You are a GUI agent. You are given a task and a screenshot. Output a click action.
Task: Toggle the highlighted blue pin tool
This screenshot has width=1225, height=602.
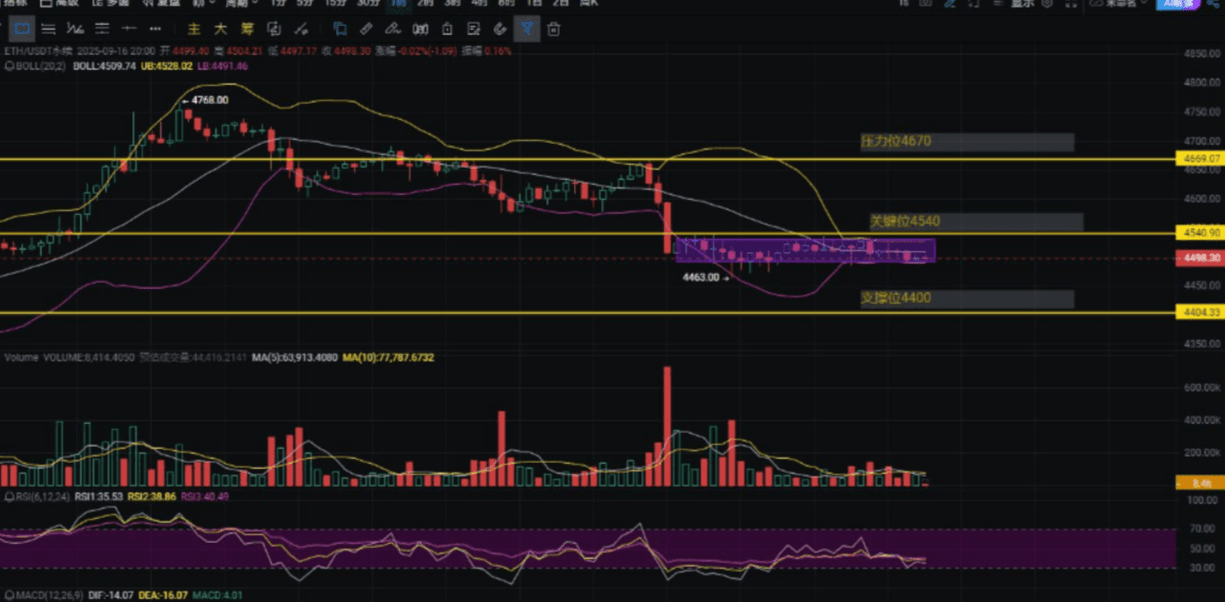pos(527,28)
